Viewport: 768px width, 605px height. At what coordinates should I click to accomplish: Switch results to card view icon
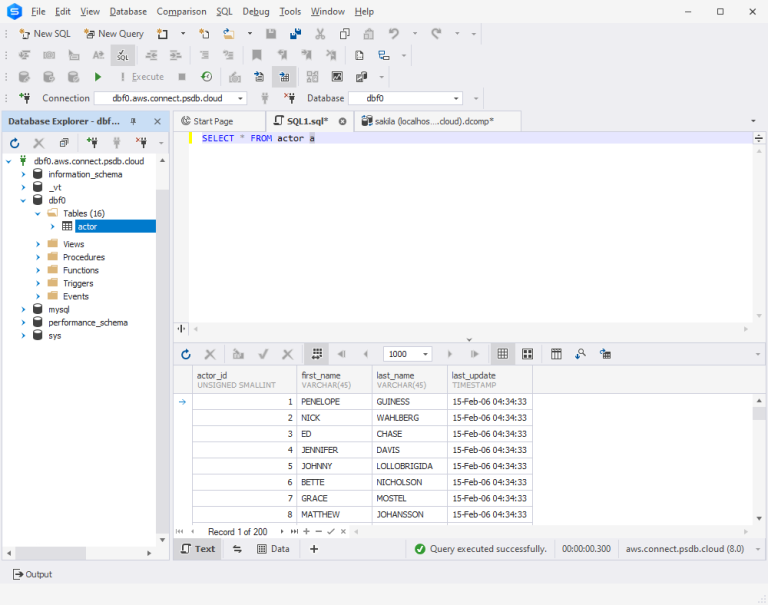click(x=527, y=354)
